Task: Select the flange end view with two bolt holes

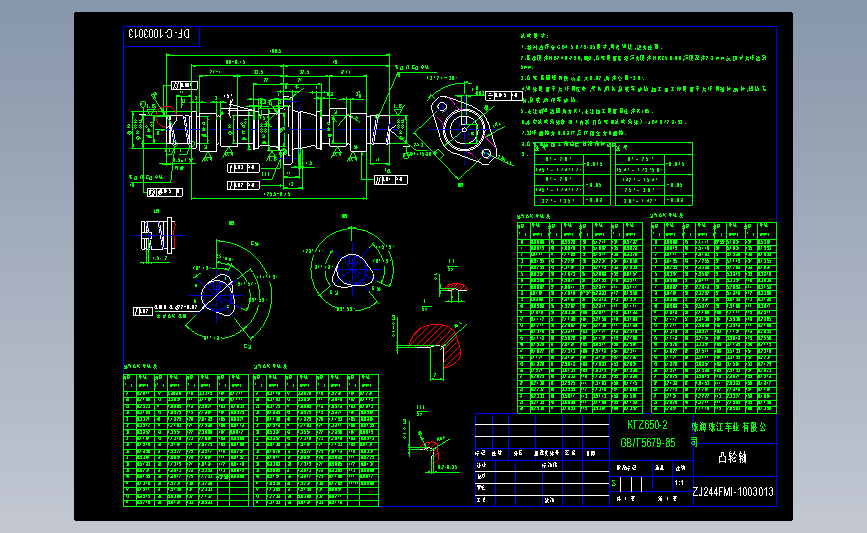Action: coord(463,130)
